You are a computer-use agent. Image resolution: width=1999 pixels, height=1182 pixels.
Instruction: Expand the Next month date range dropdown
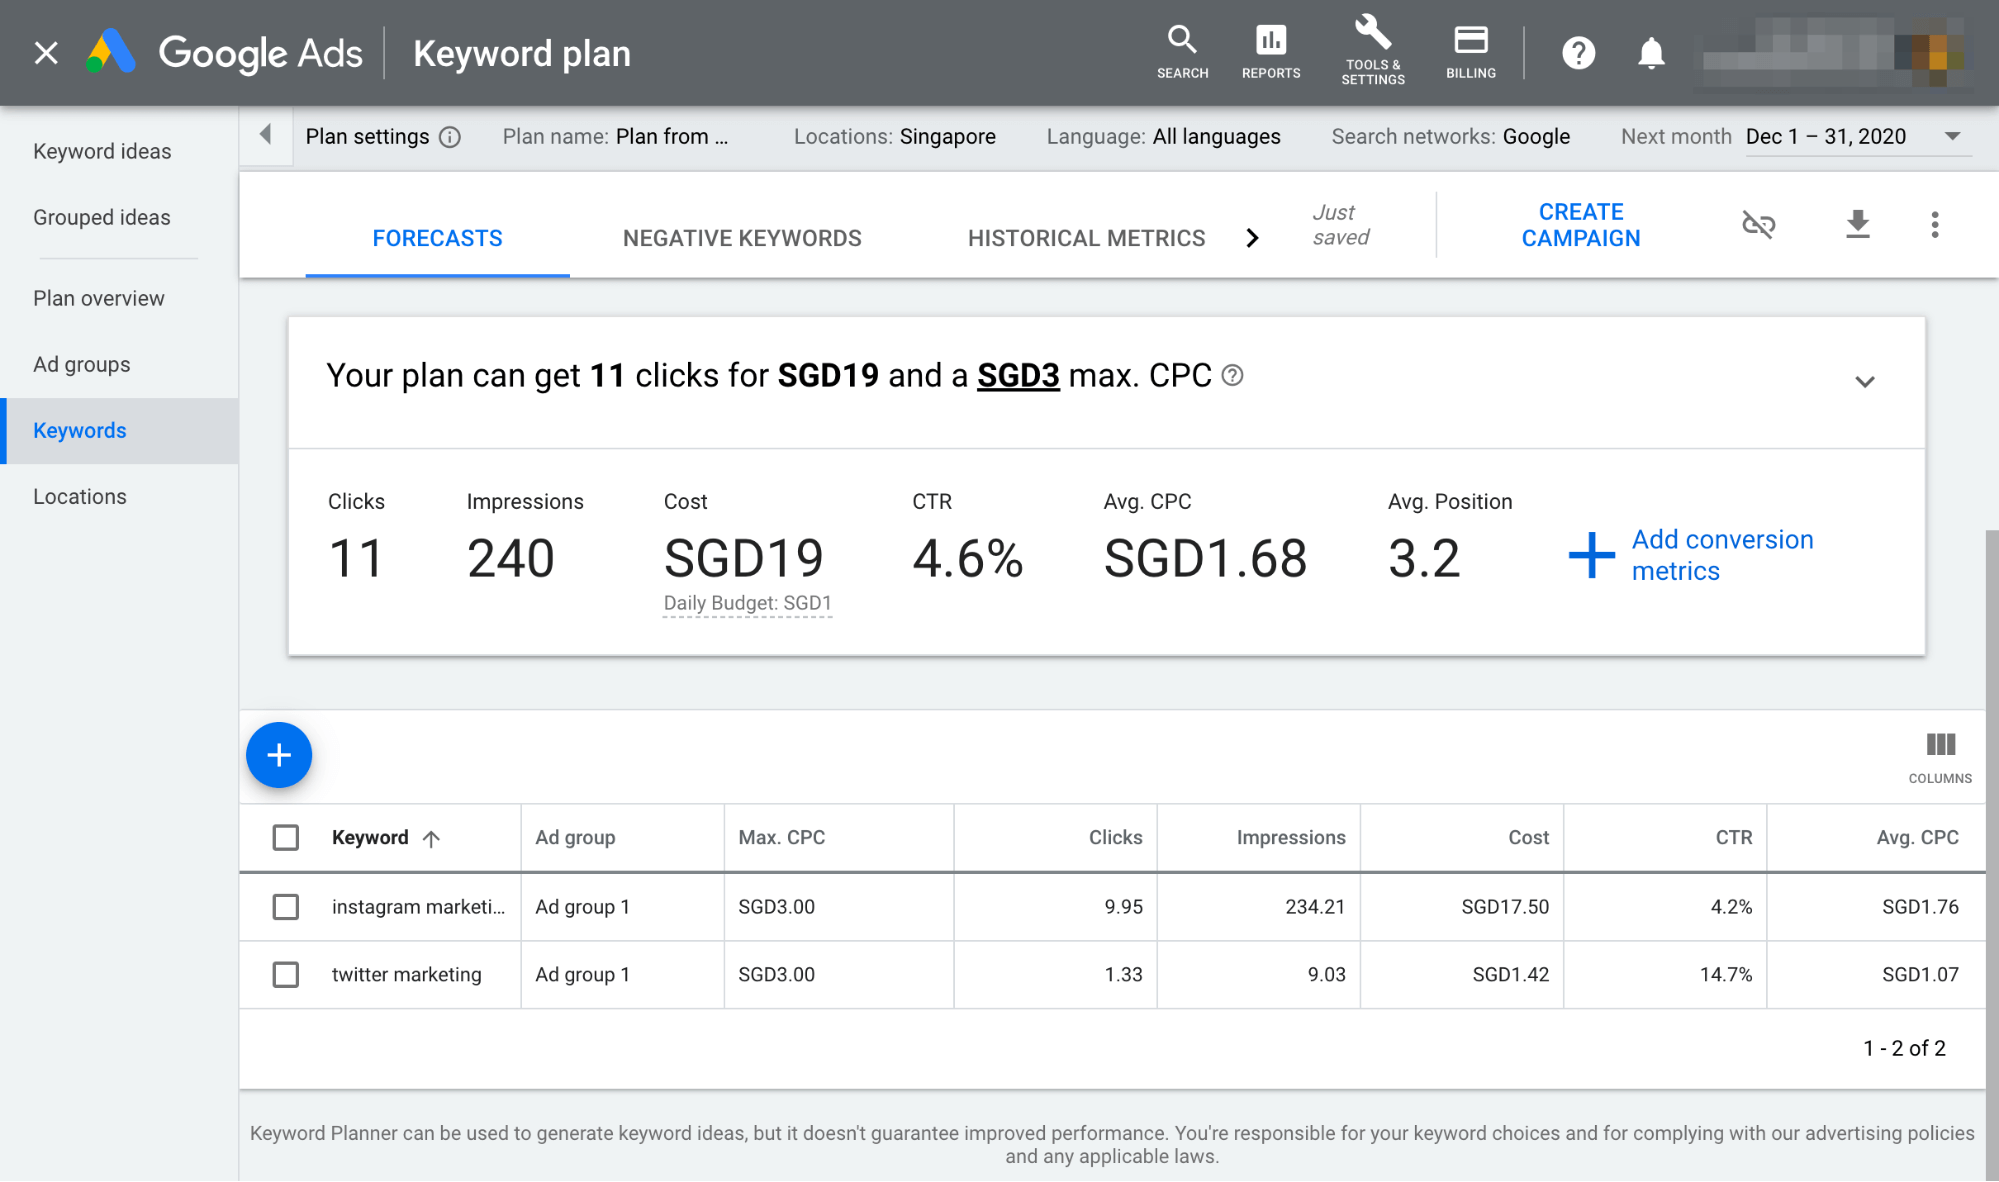(x=1955, y=136)
